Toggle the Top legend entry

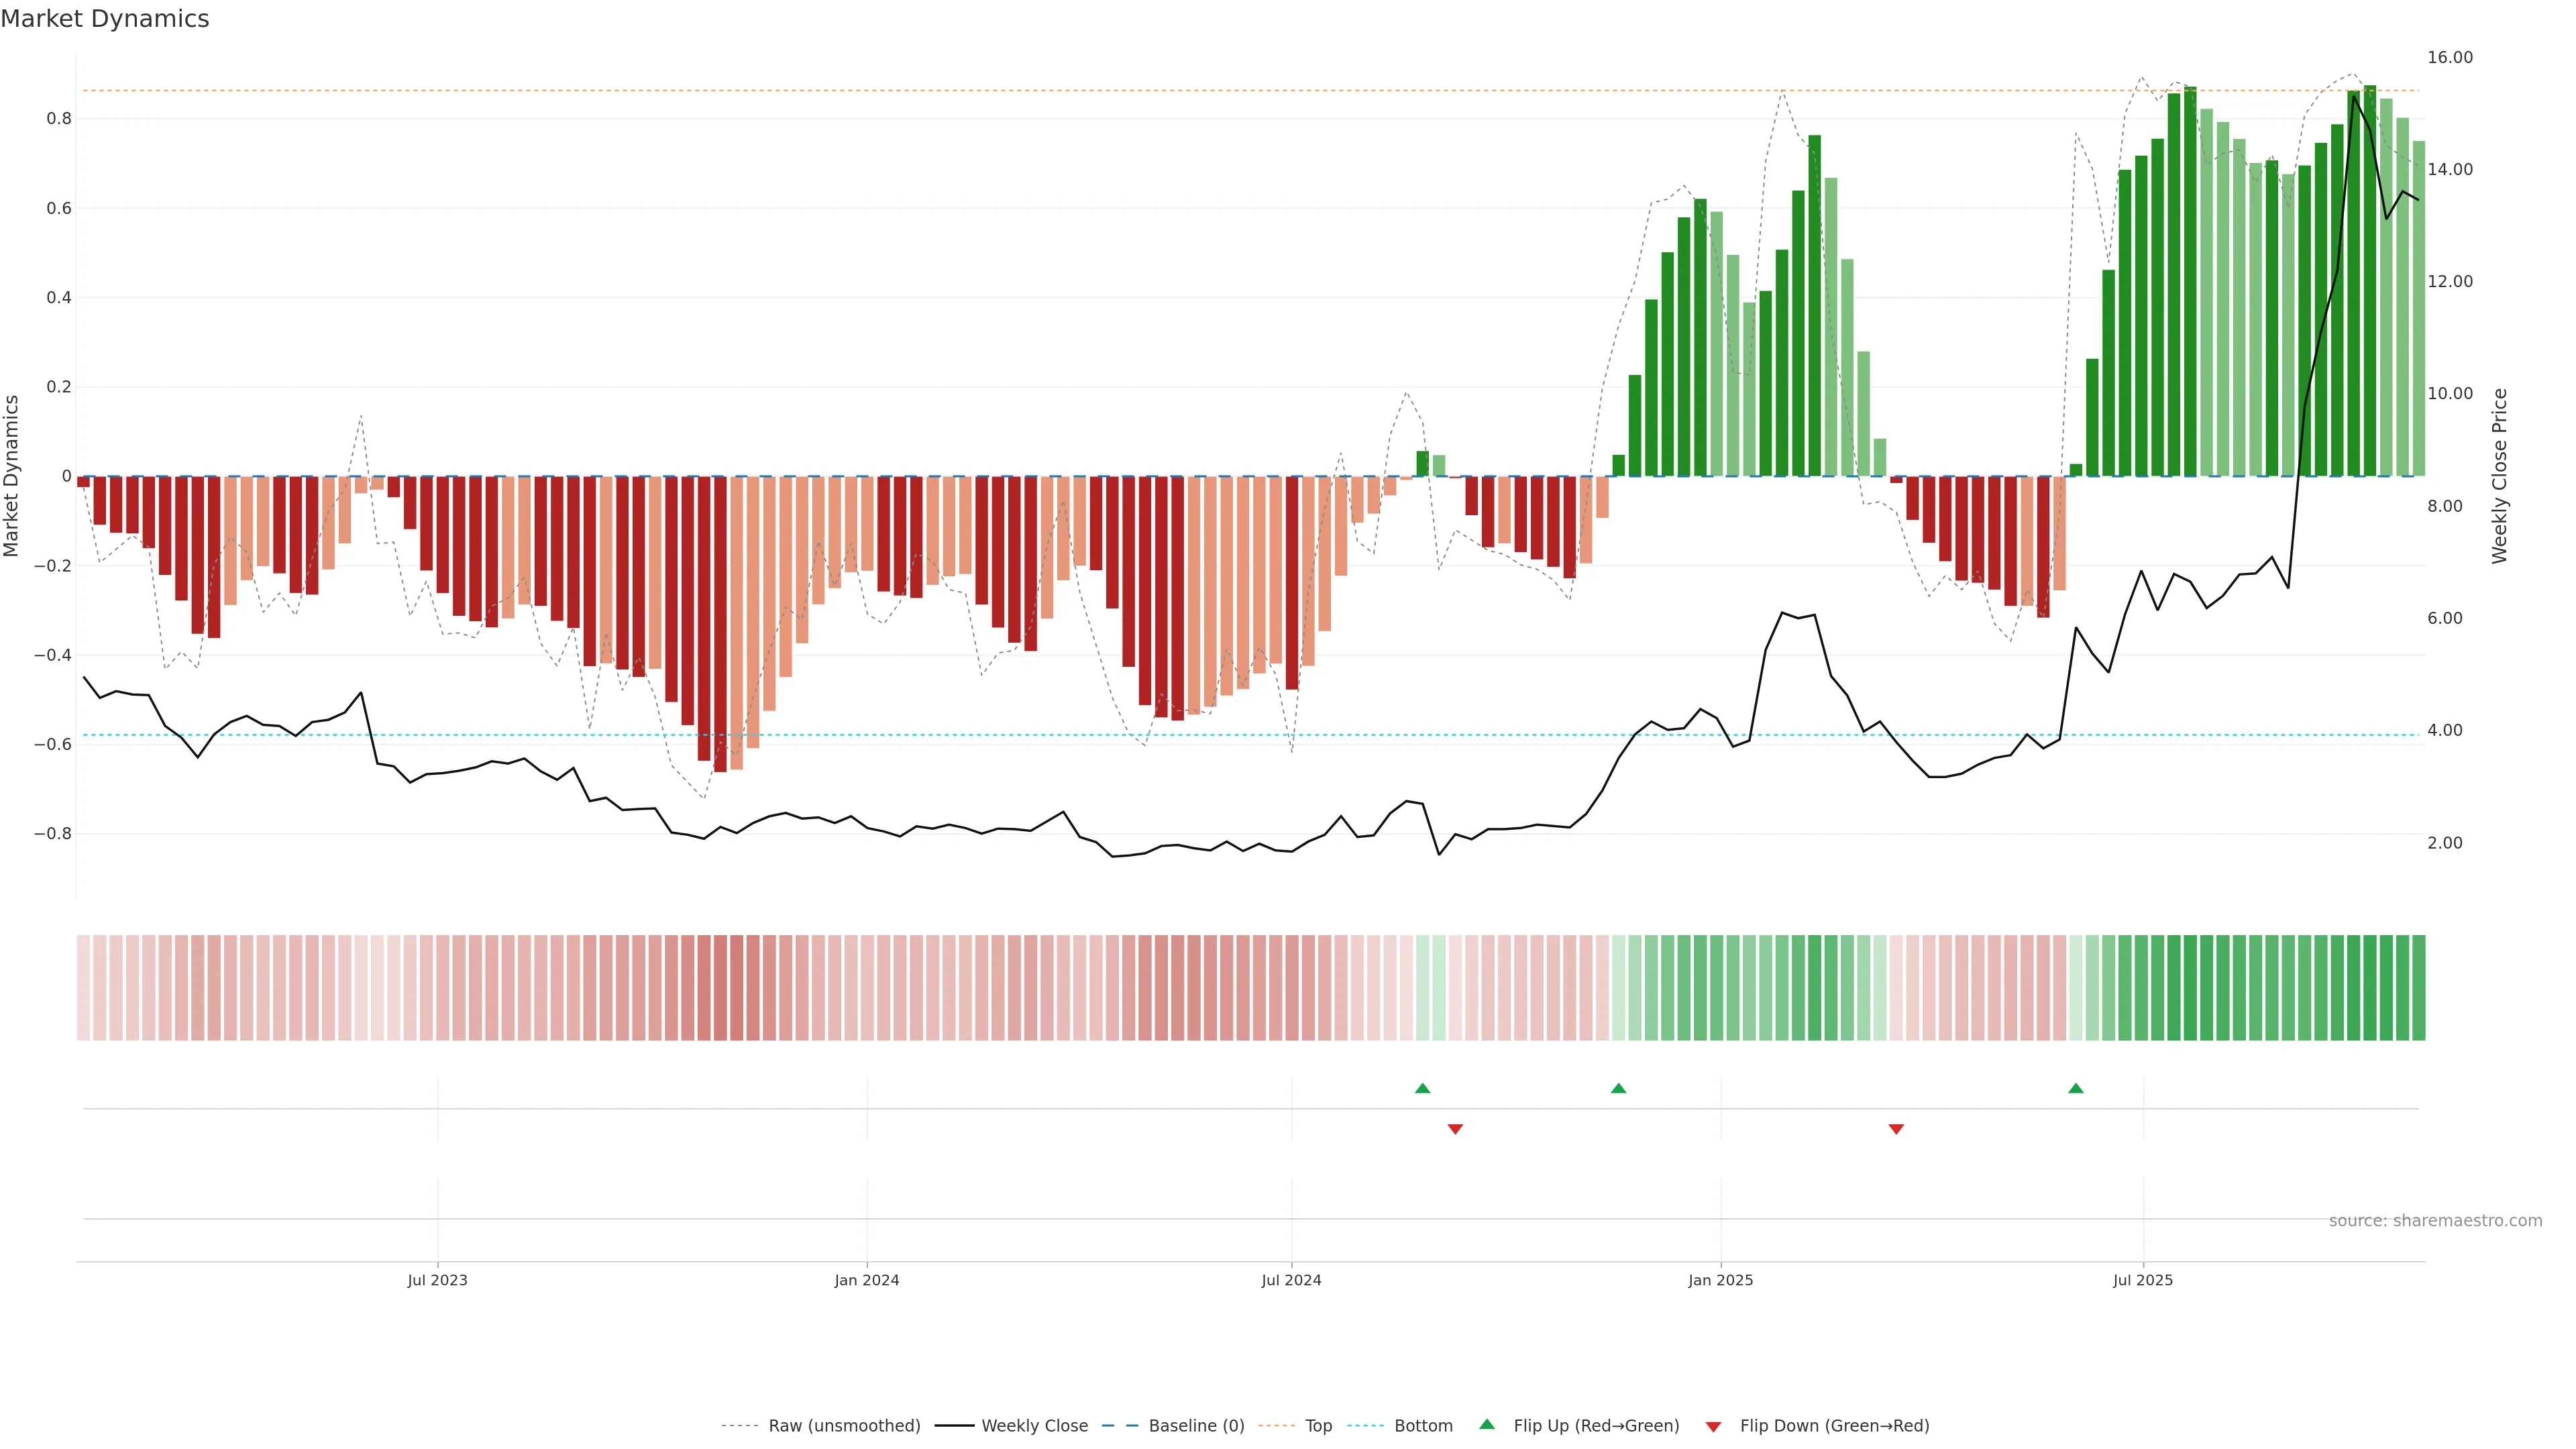[1318, 1426]
